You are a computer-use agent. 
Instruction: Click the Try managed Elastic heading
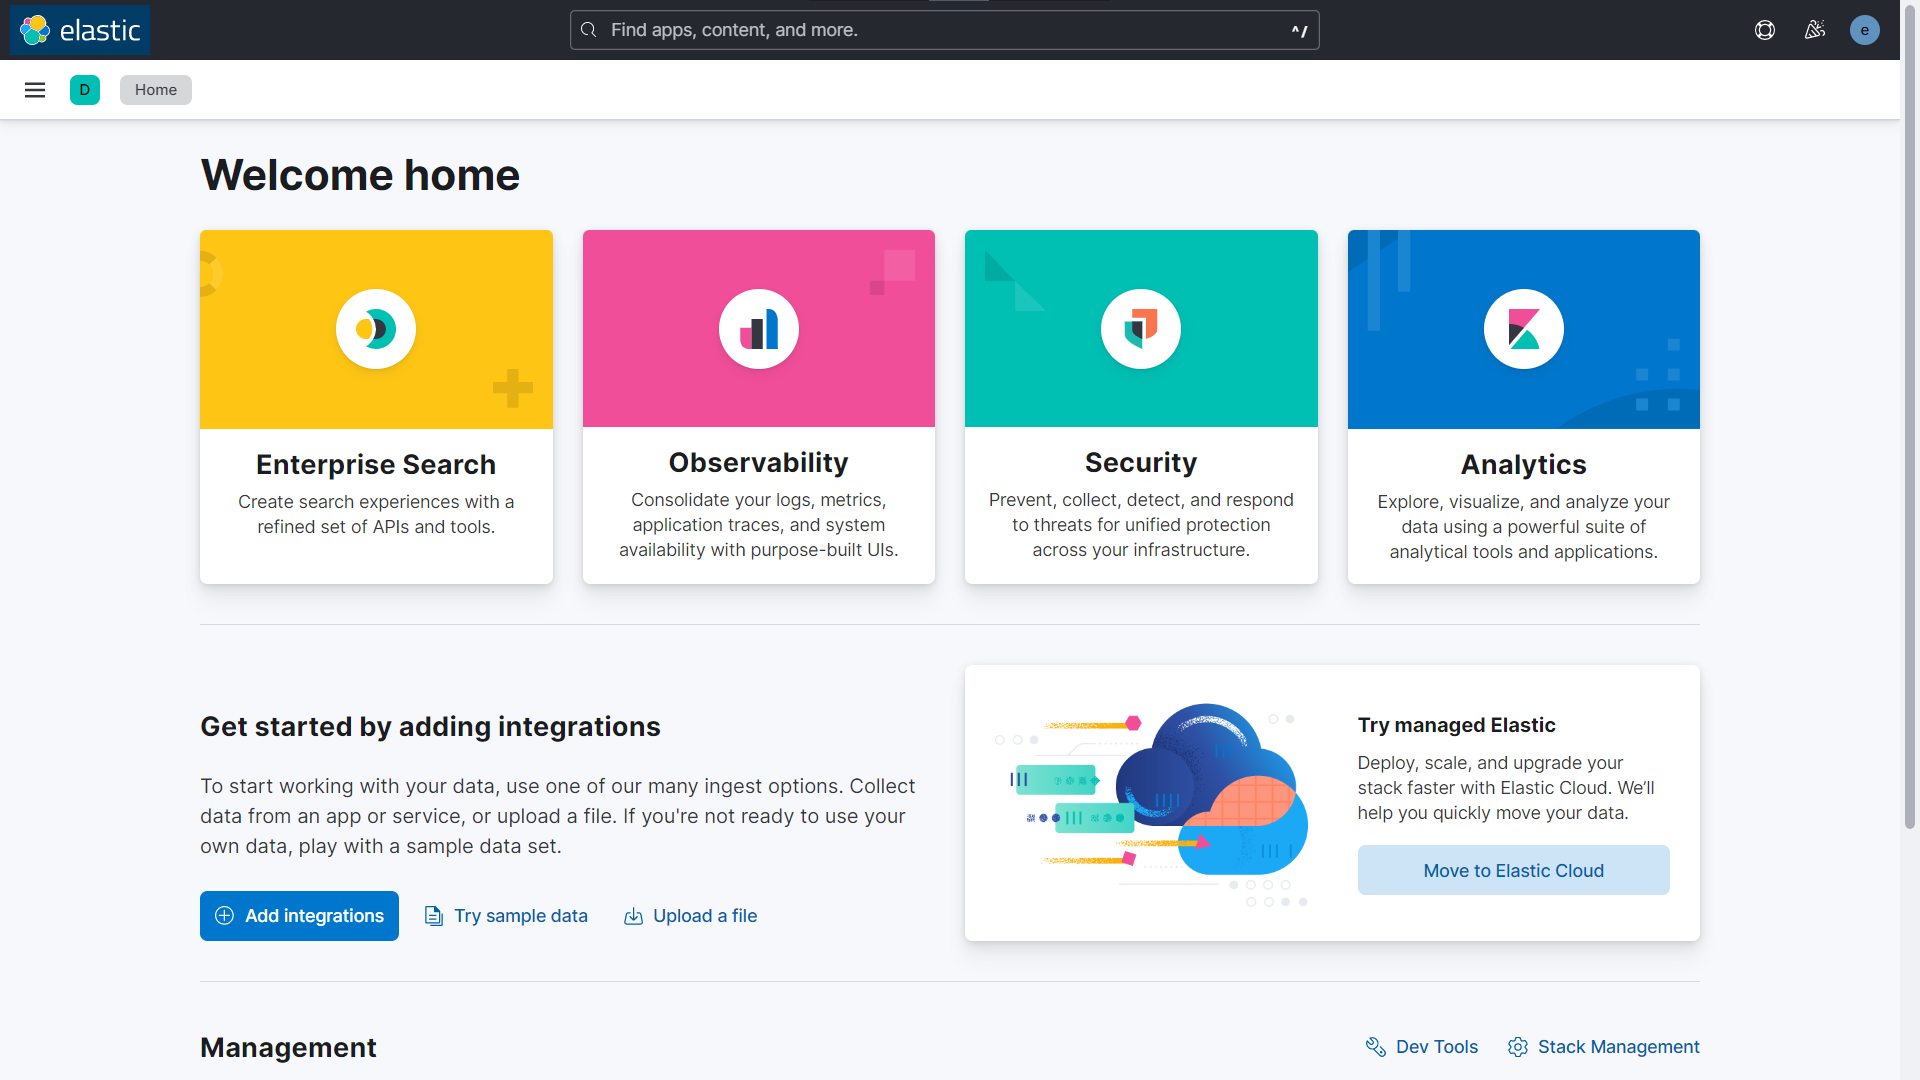coord(1456,725)
